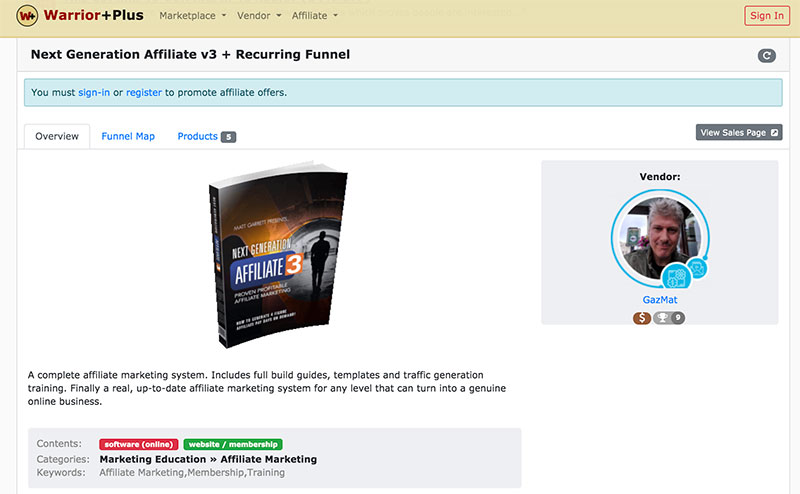Image resolution: width=800 pixels, height=494 pixels.
Task: Click the Marketing Education category text
Action: coord(153,459)
